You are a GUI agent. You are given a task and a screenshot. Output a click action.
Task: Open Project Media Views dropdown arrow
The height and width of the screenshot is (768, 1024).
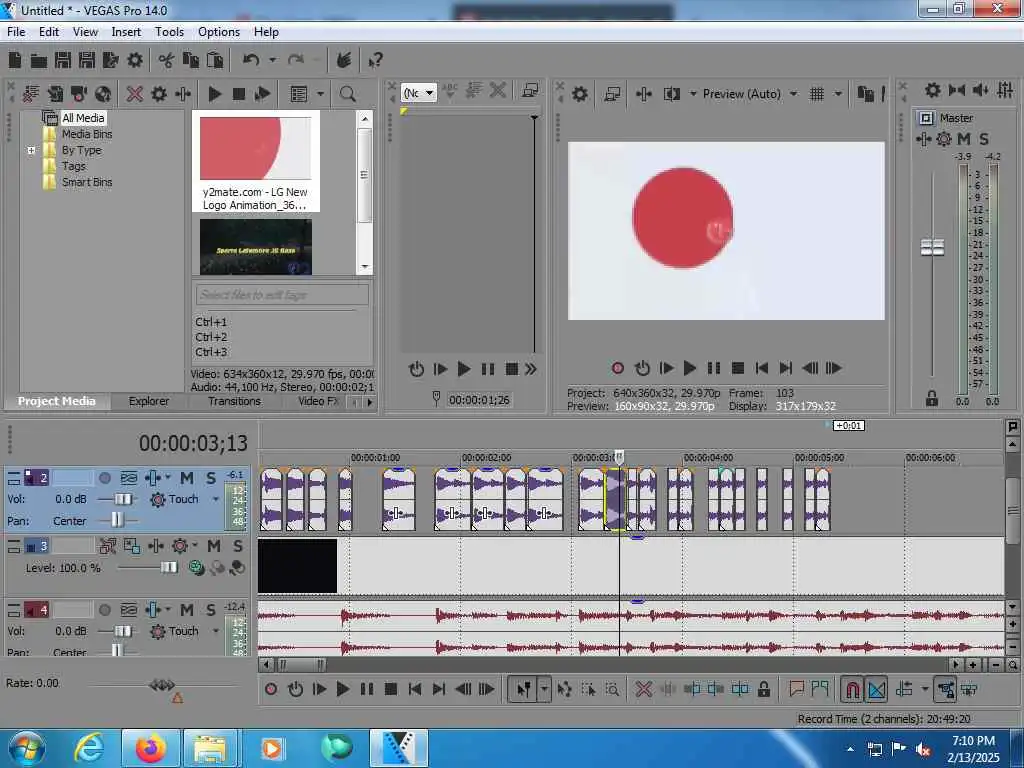pyautogui.click(x=320, y=94)
